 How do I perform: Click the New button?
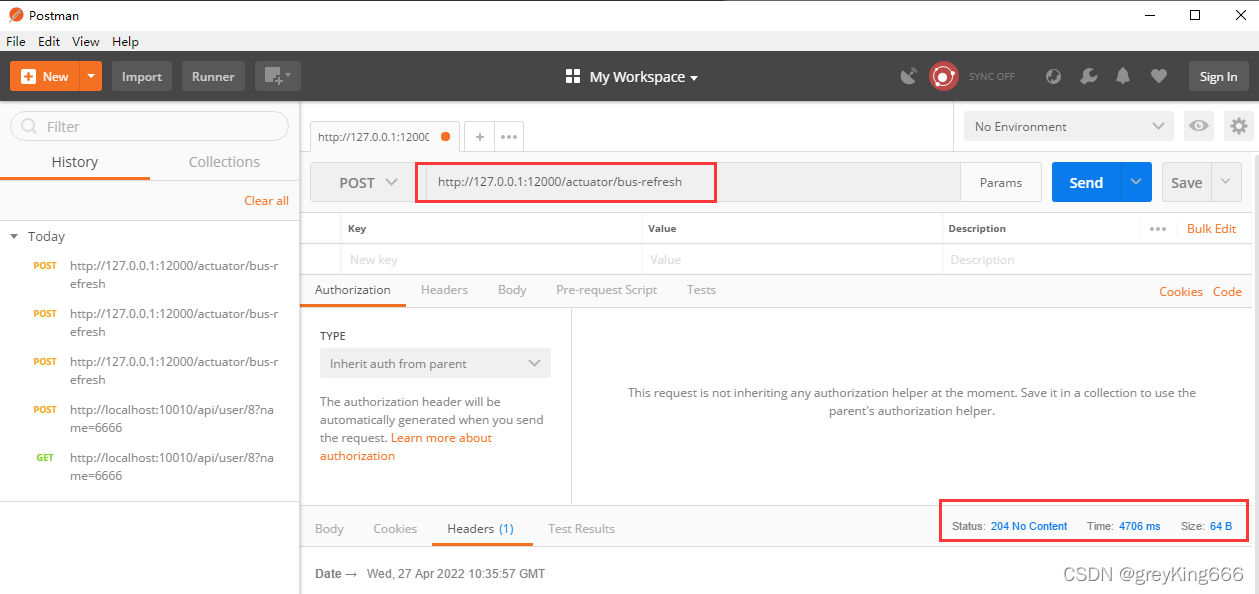click(x=44, y=76)
